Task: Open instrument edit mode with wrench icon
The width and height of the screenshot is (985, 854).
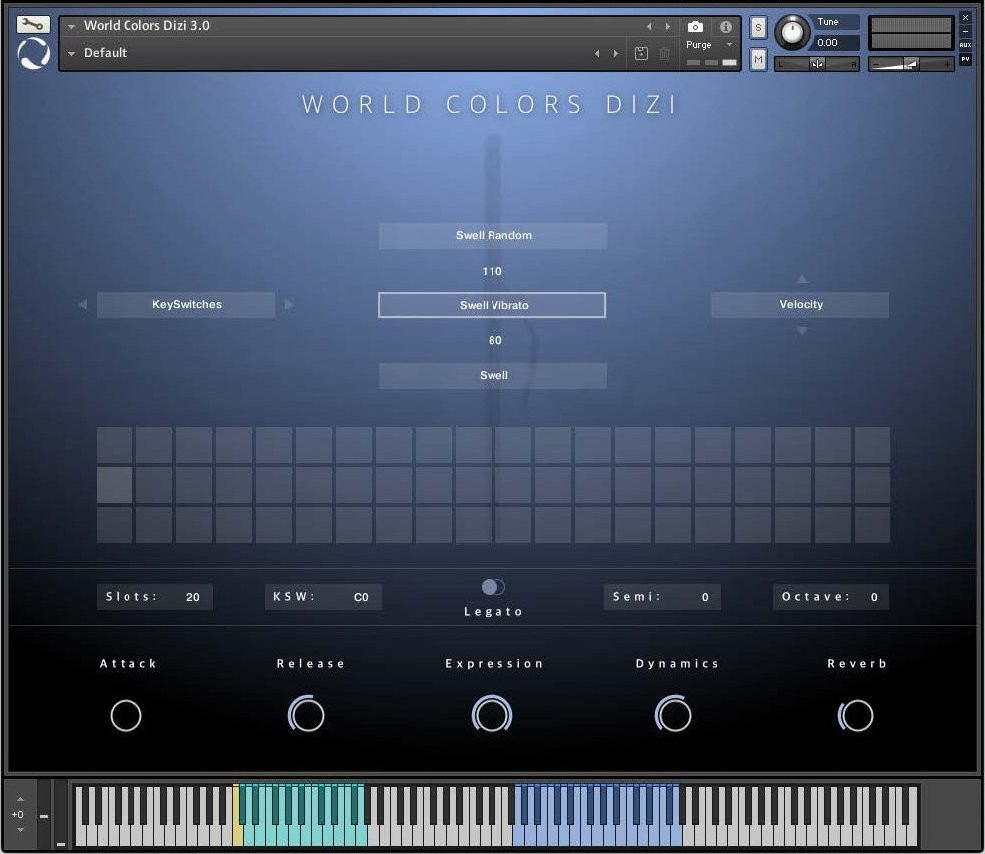Action: [x=33, y=24]
